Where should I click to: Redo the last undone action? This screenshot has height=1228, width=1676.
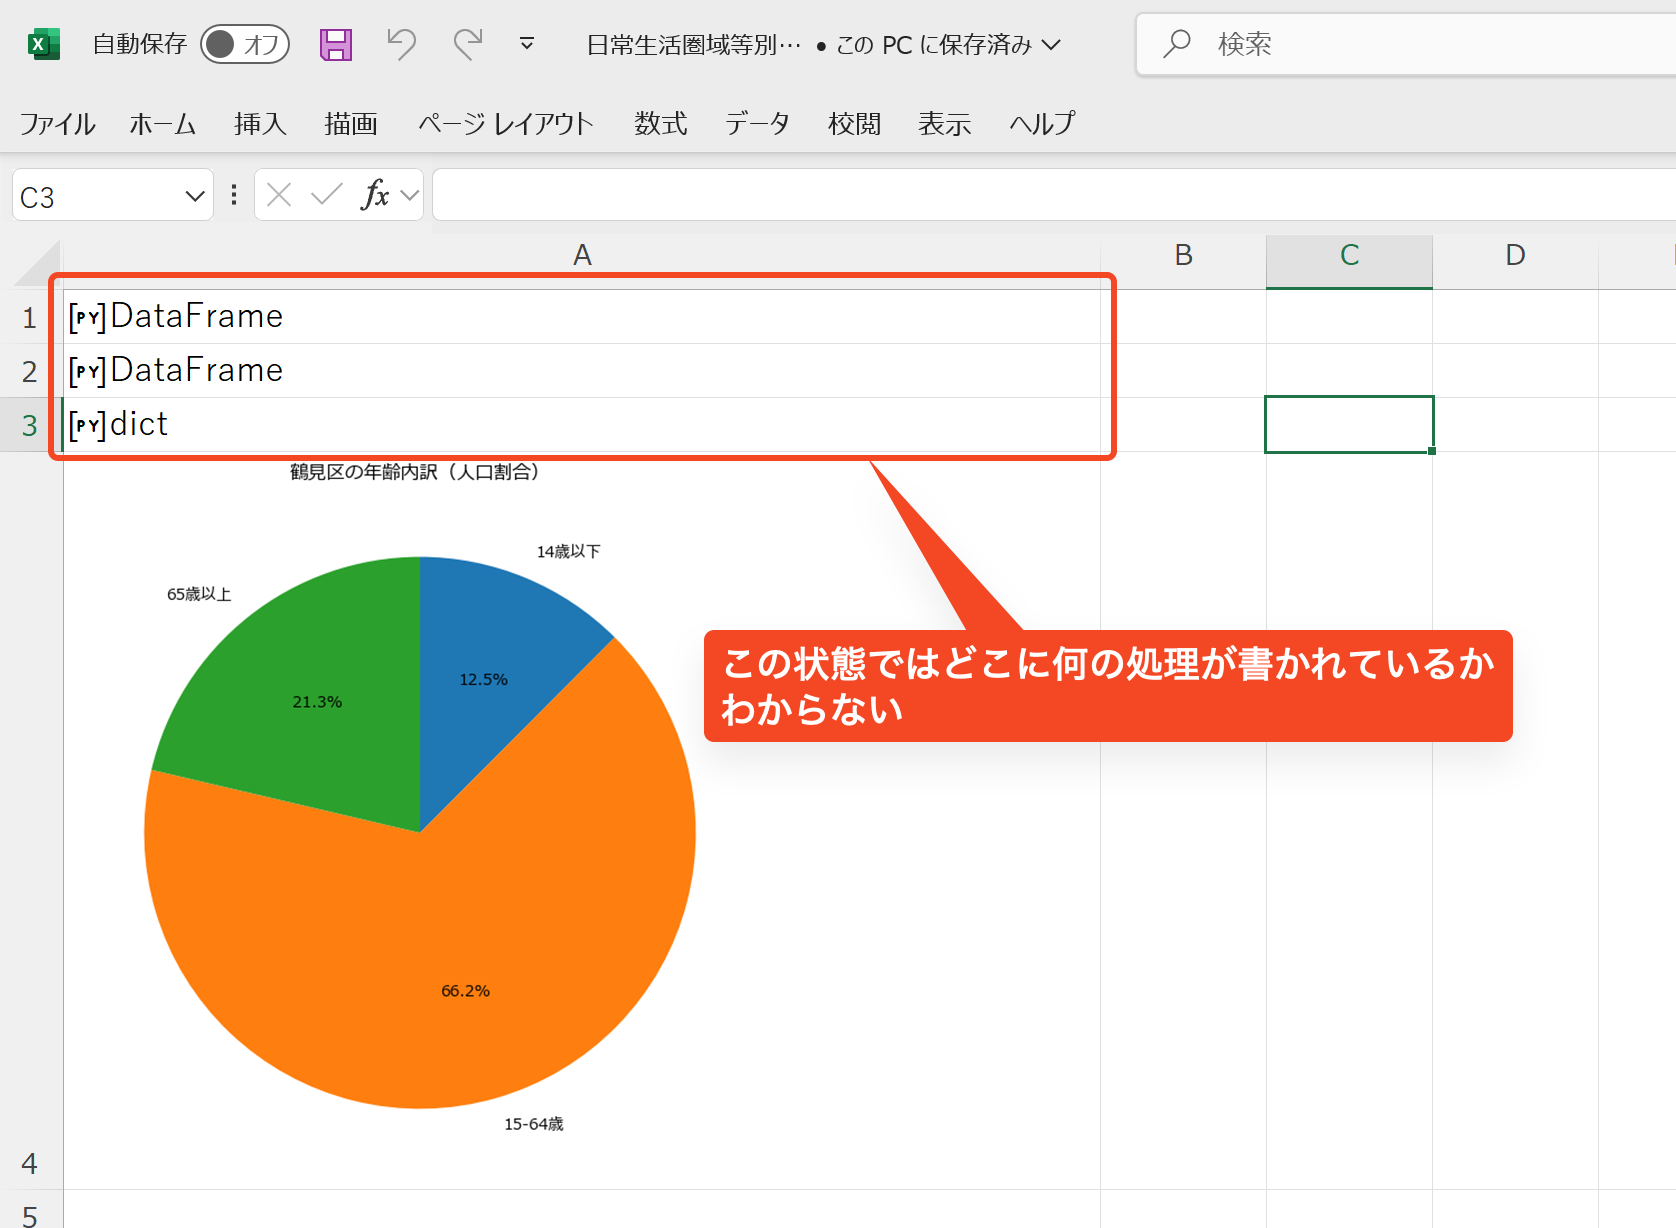click(467, 44)
